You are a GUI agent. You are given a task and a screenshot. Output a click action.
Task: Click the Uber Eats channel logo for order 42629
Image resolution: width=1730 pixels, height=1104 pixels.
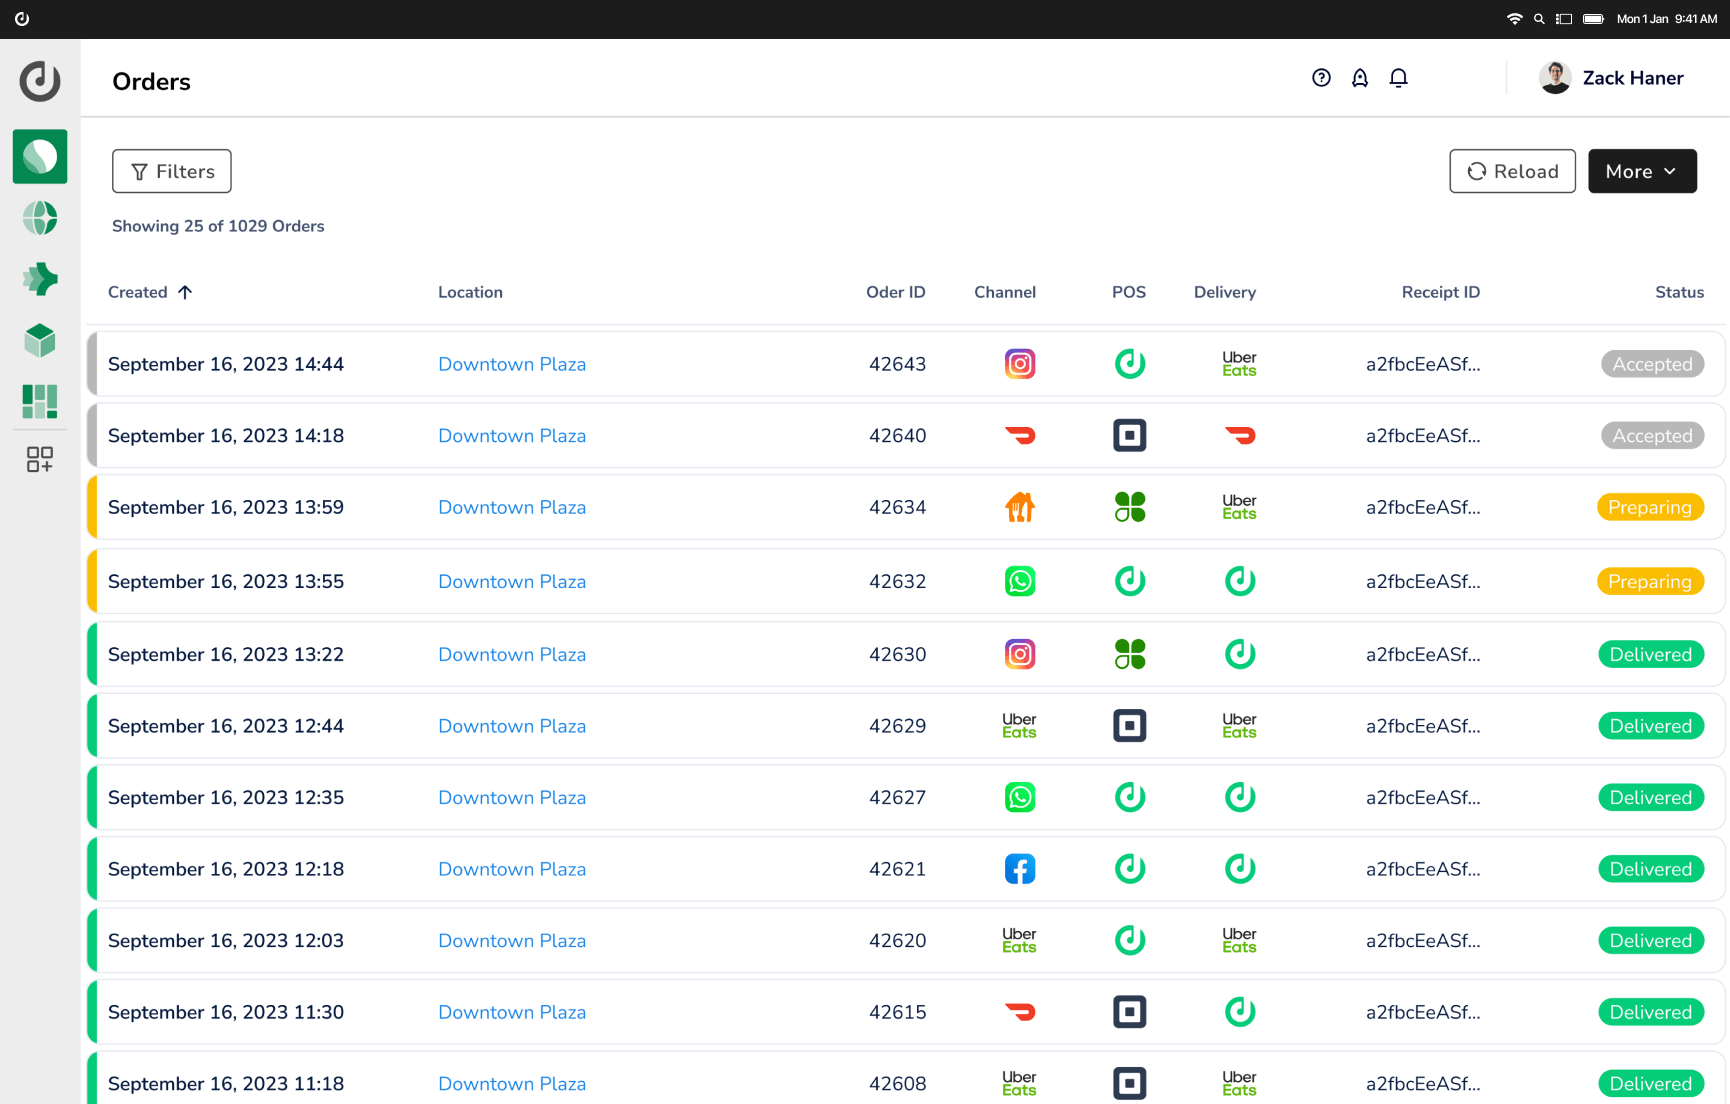(1019, 726)
